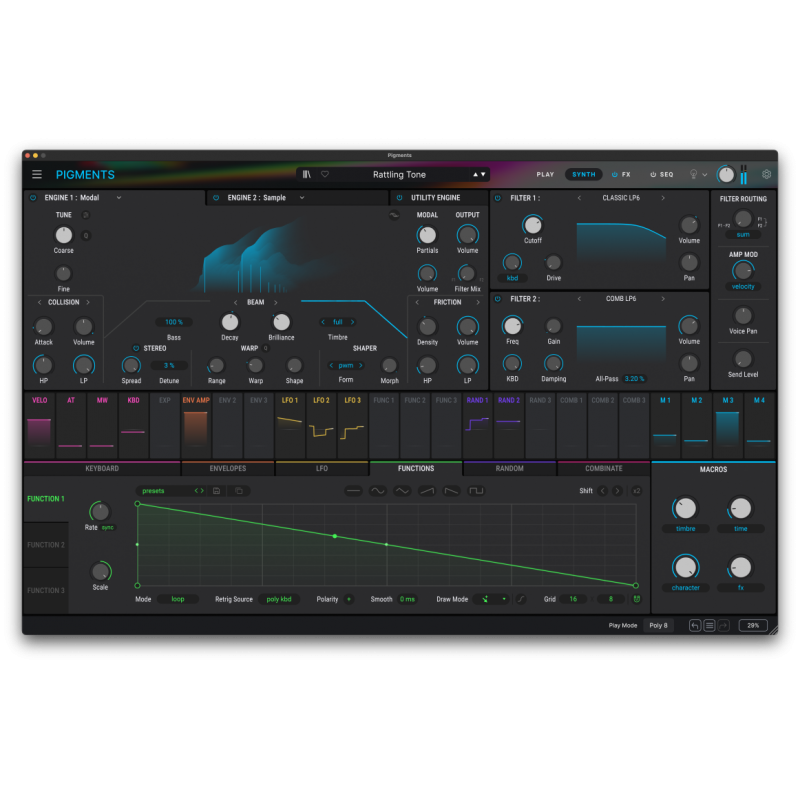Image resolution: width=800 pixels, height=800 pixels.
Task: Select the square shape in Function editor
Action: [x=476, y=491]
